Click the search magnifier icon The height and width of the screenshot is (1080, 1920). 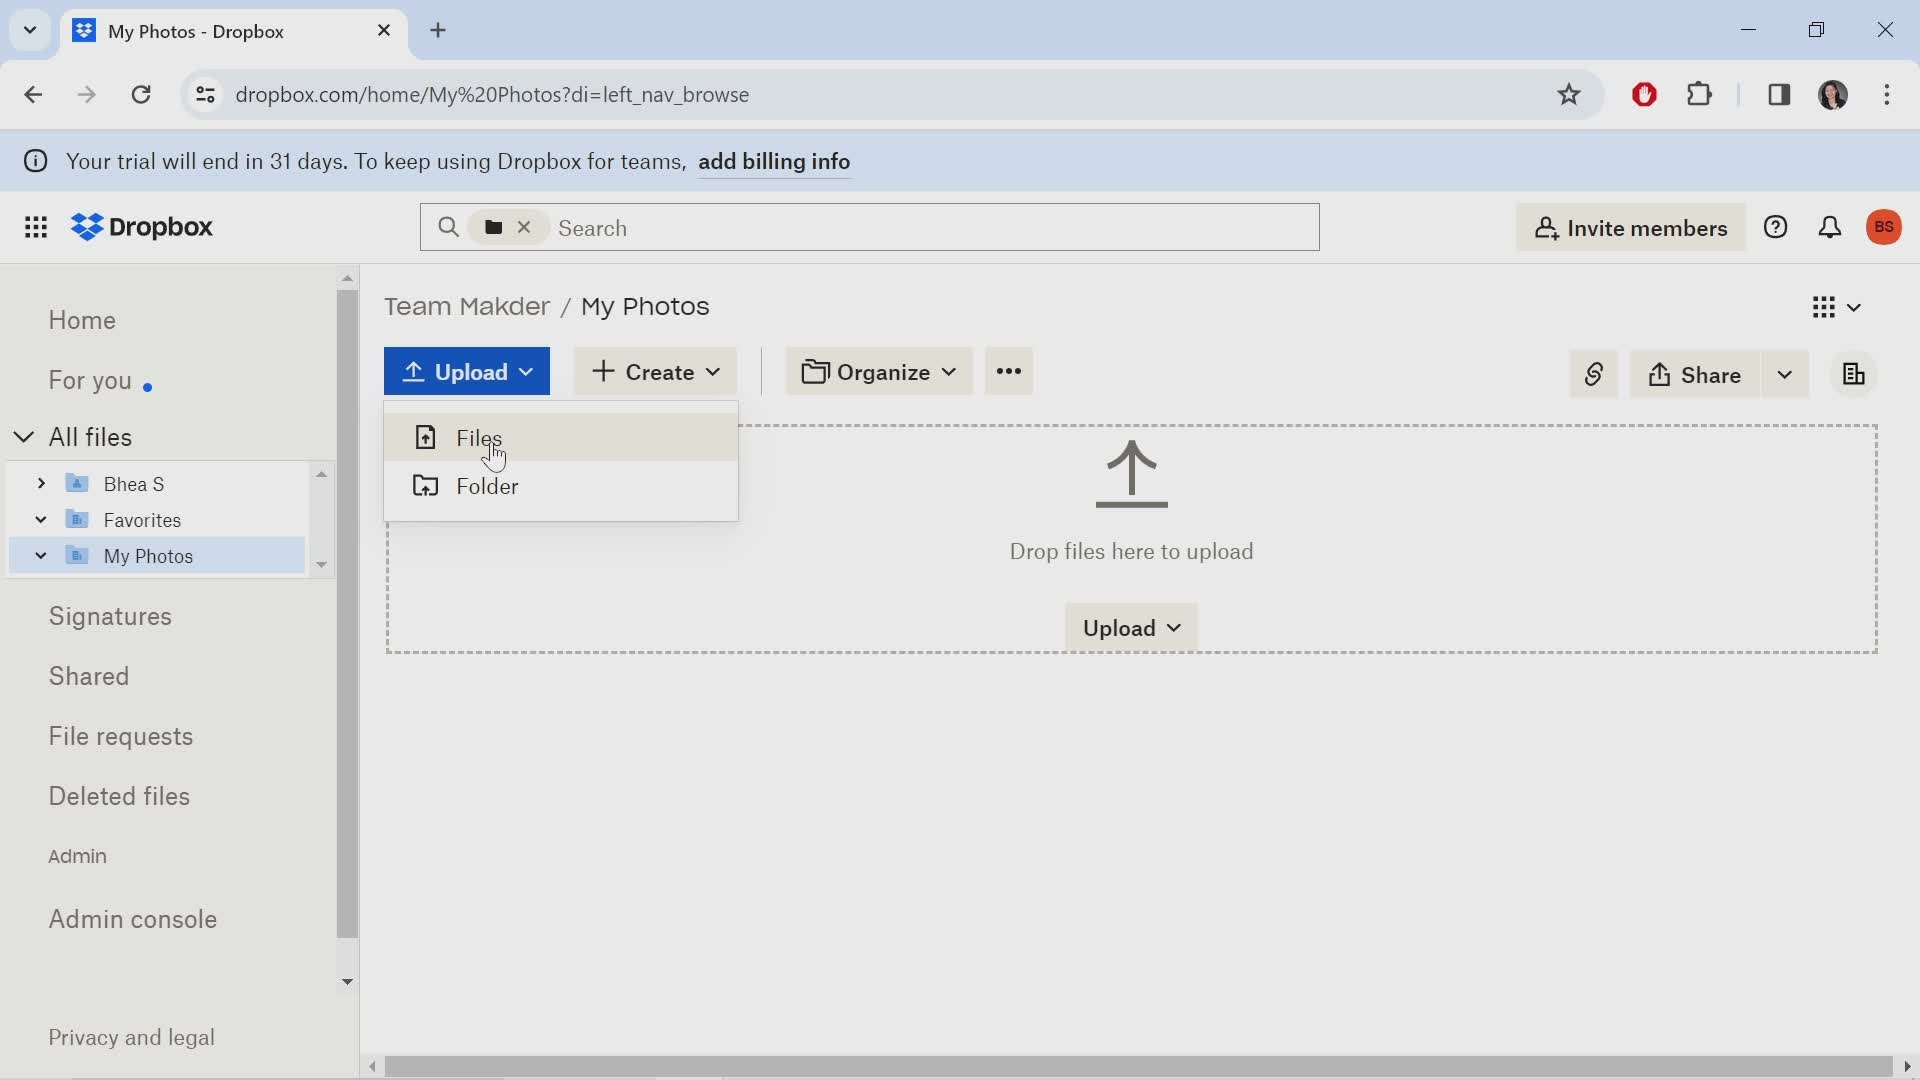(447, 227)
